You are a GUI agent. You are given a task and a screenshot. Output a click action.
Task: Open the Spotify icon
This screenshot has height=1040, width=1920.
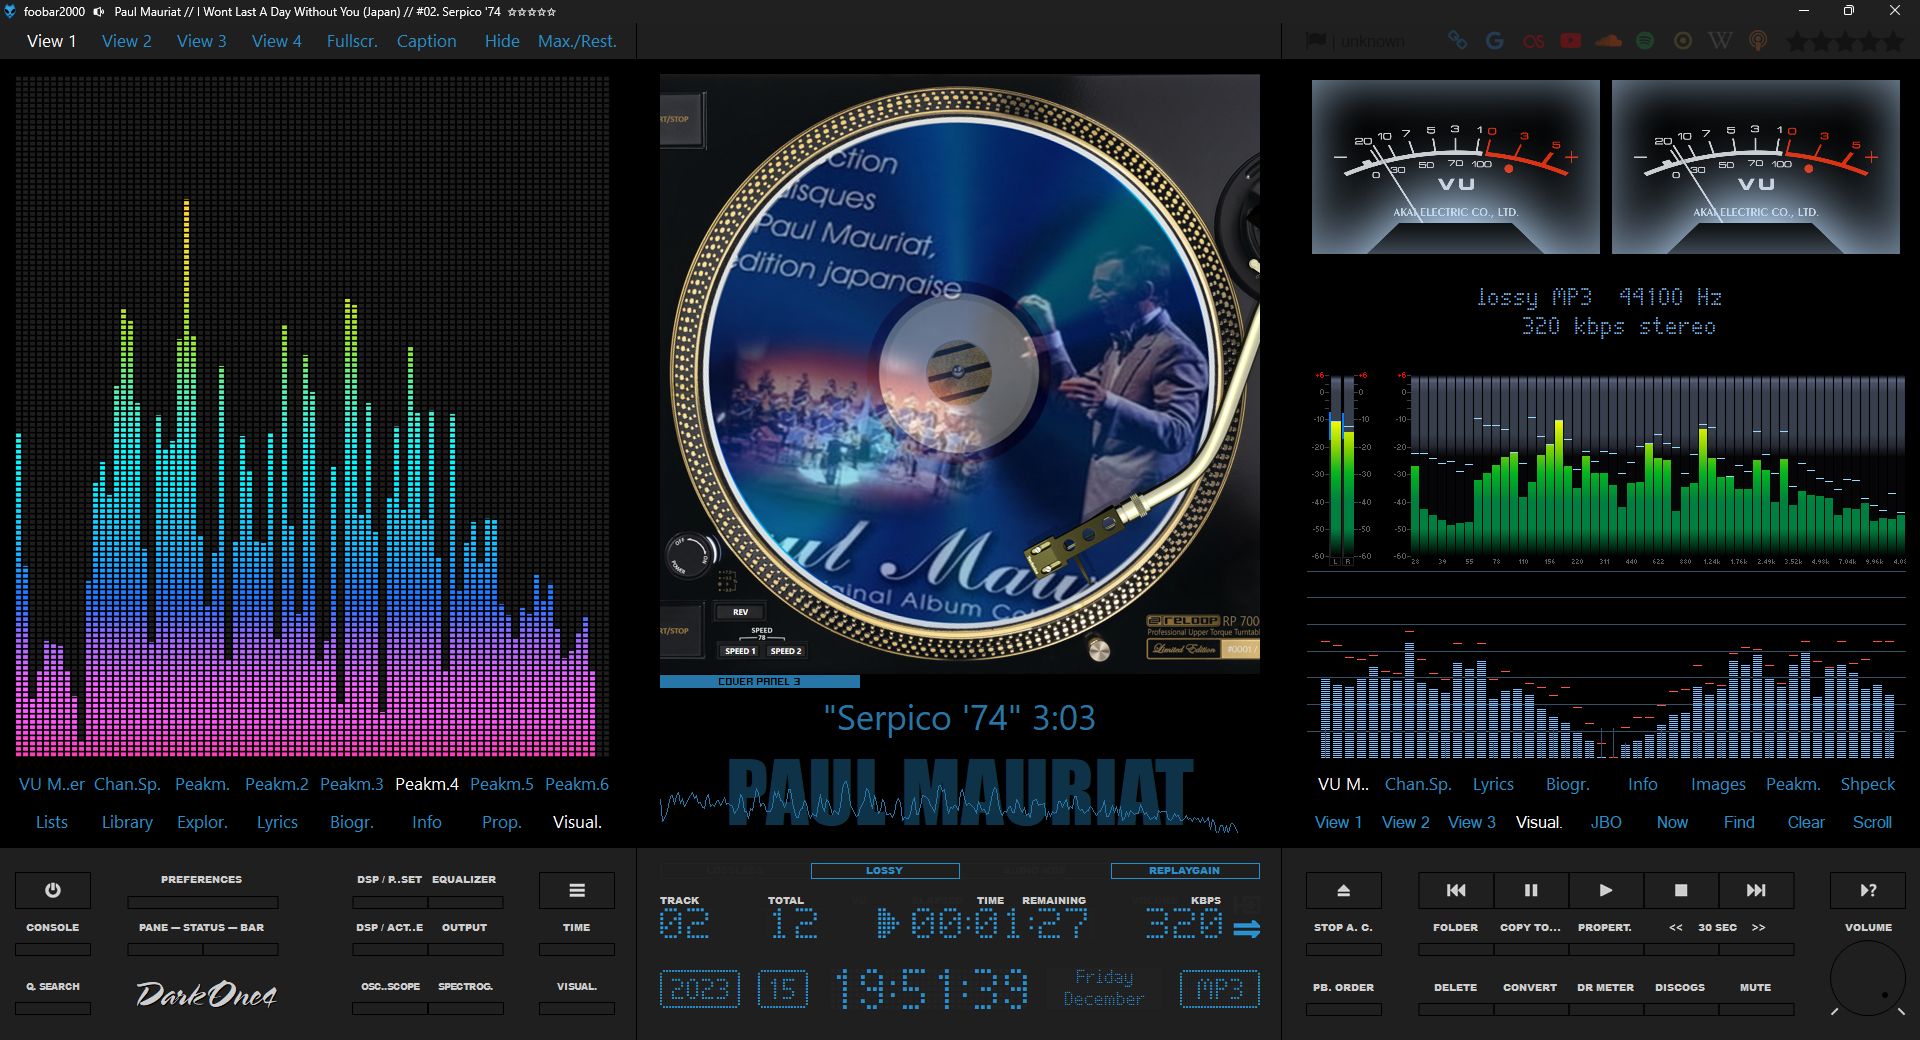click(1645, 41)
